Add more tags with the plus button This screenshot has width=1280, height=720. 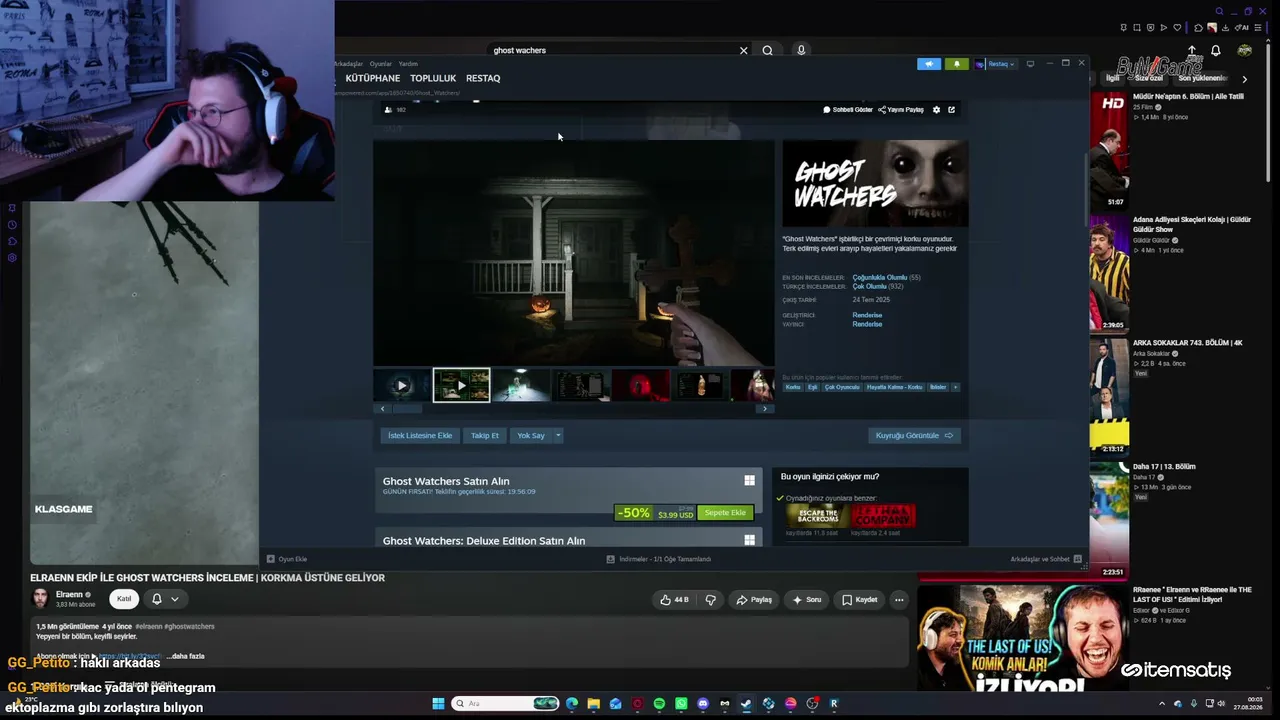coord(955,387)
